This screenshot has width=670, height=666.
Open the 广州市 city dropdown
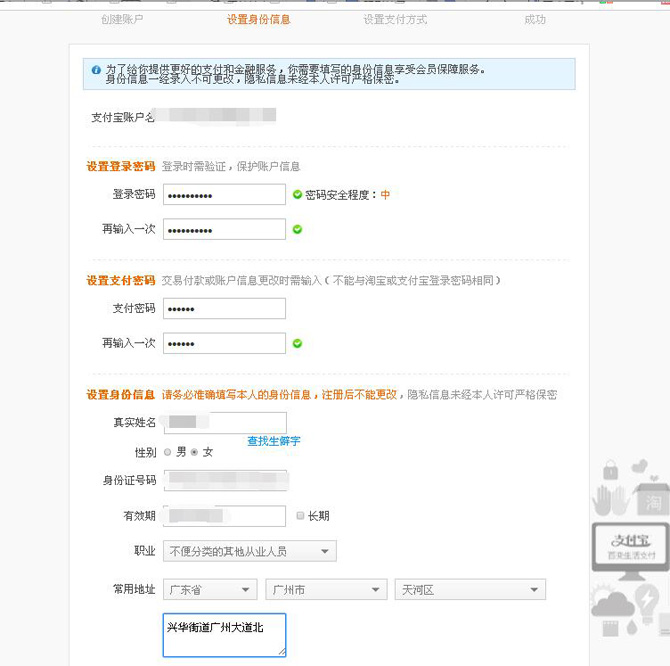click(326, 590)
